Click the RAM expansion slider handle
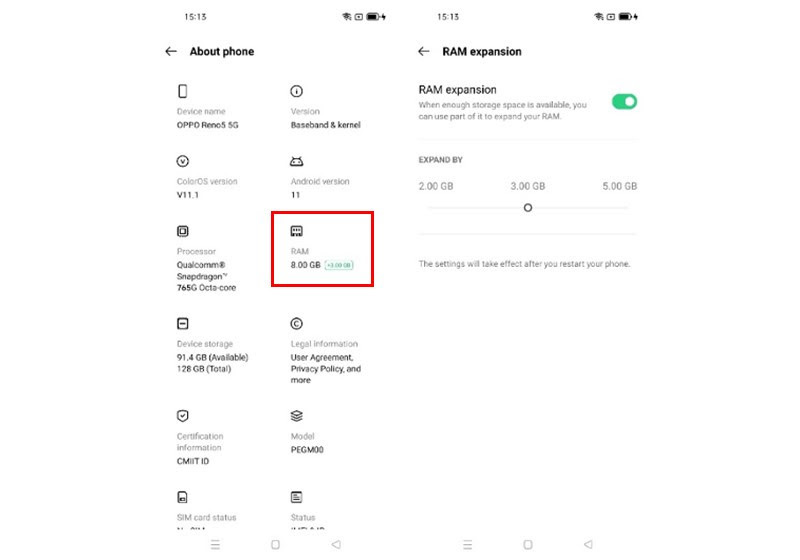800x560 pixels. tap(528, 208)
